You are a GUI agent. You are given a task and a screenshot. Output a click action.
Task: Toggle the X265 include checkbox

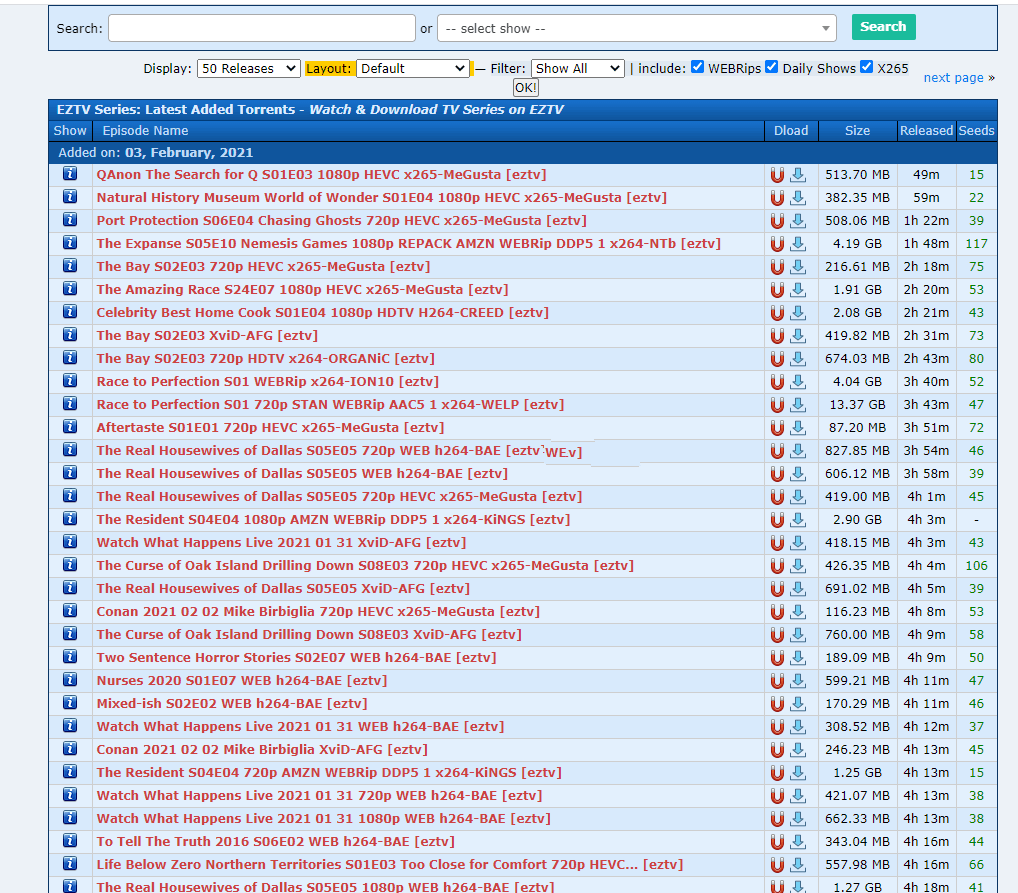[866, 67]
